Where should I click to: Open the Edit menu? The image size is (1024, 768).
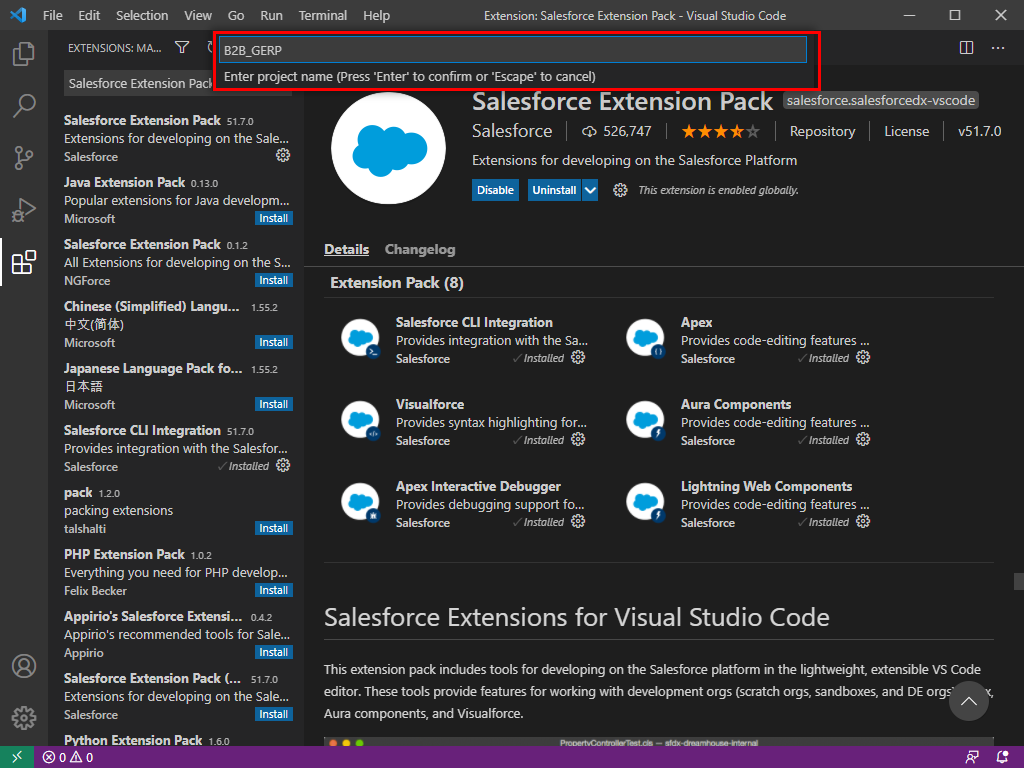[x=89, y=15]
